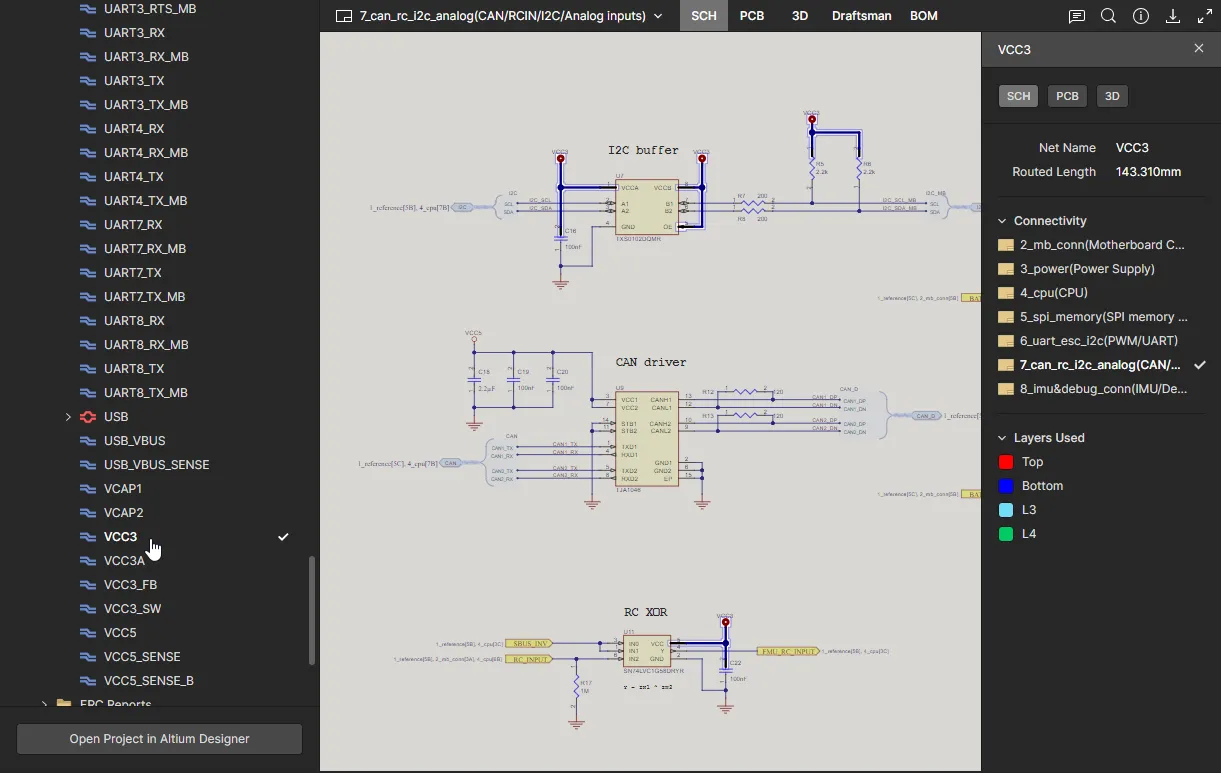Click the USB net class icon

pos(88,417)
